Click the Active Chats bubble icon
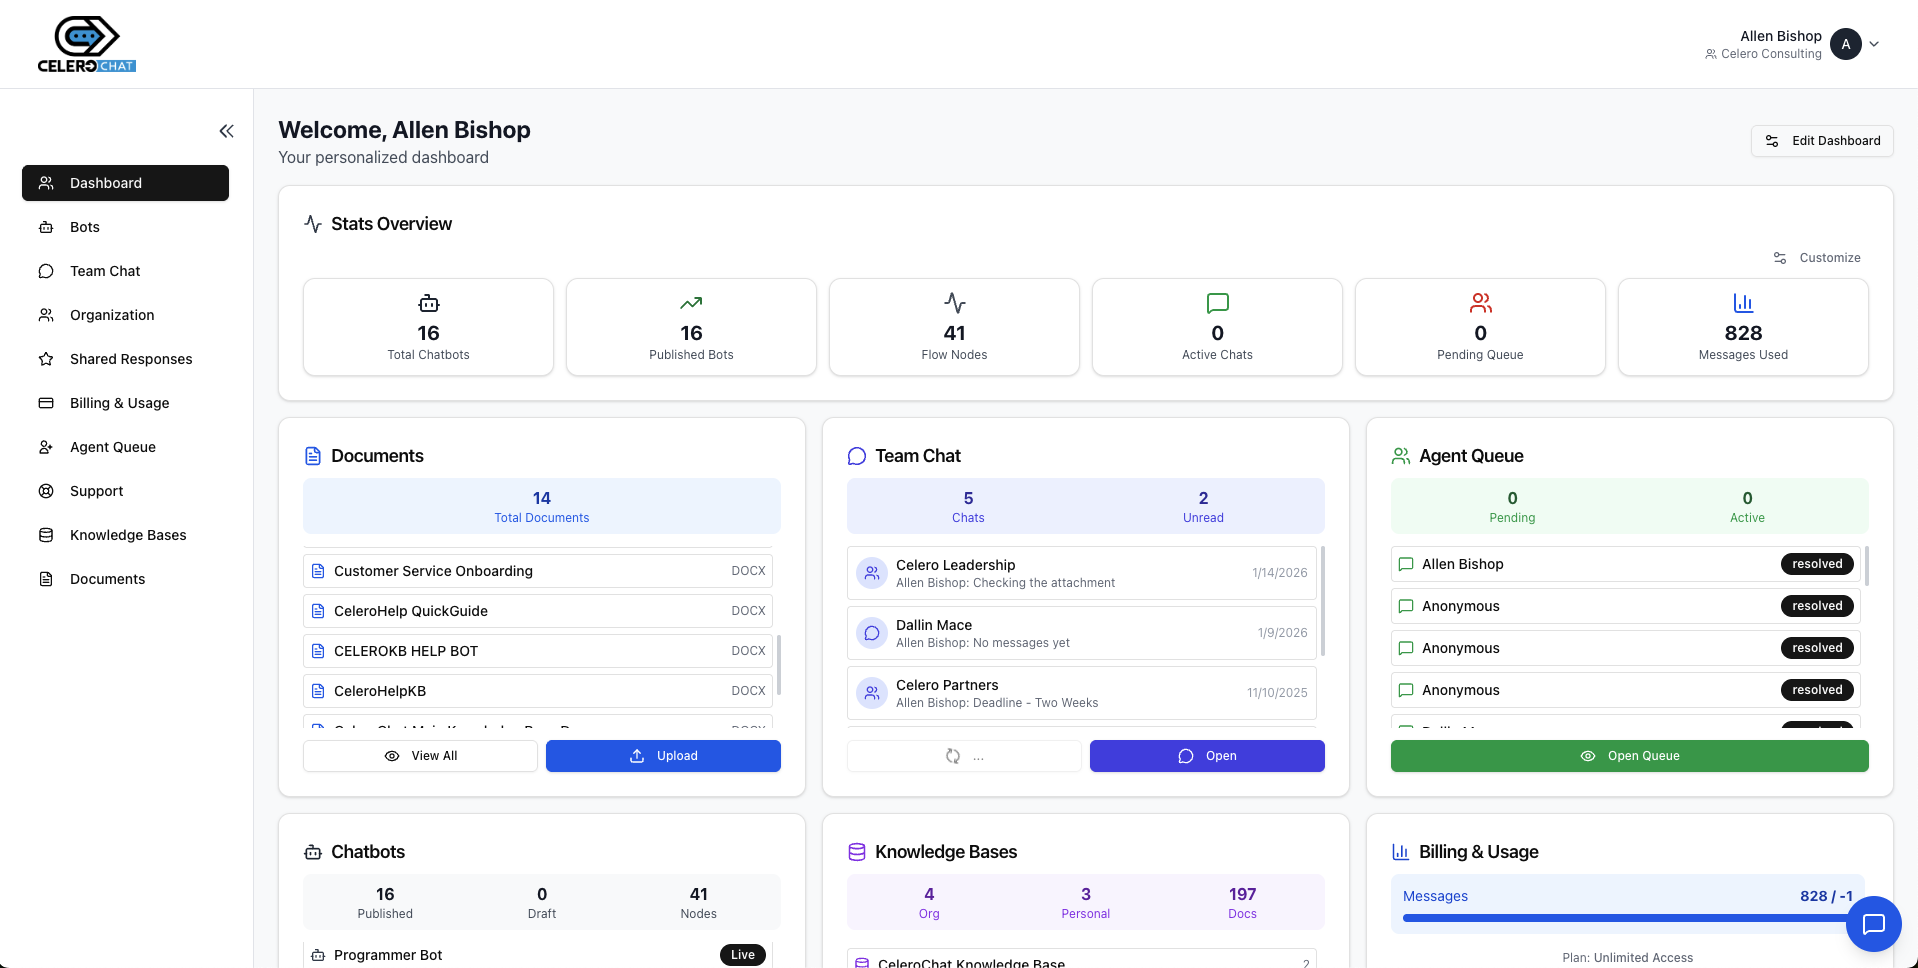This screenshot has width=1918, height=968. coord(1218,303)
